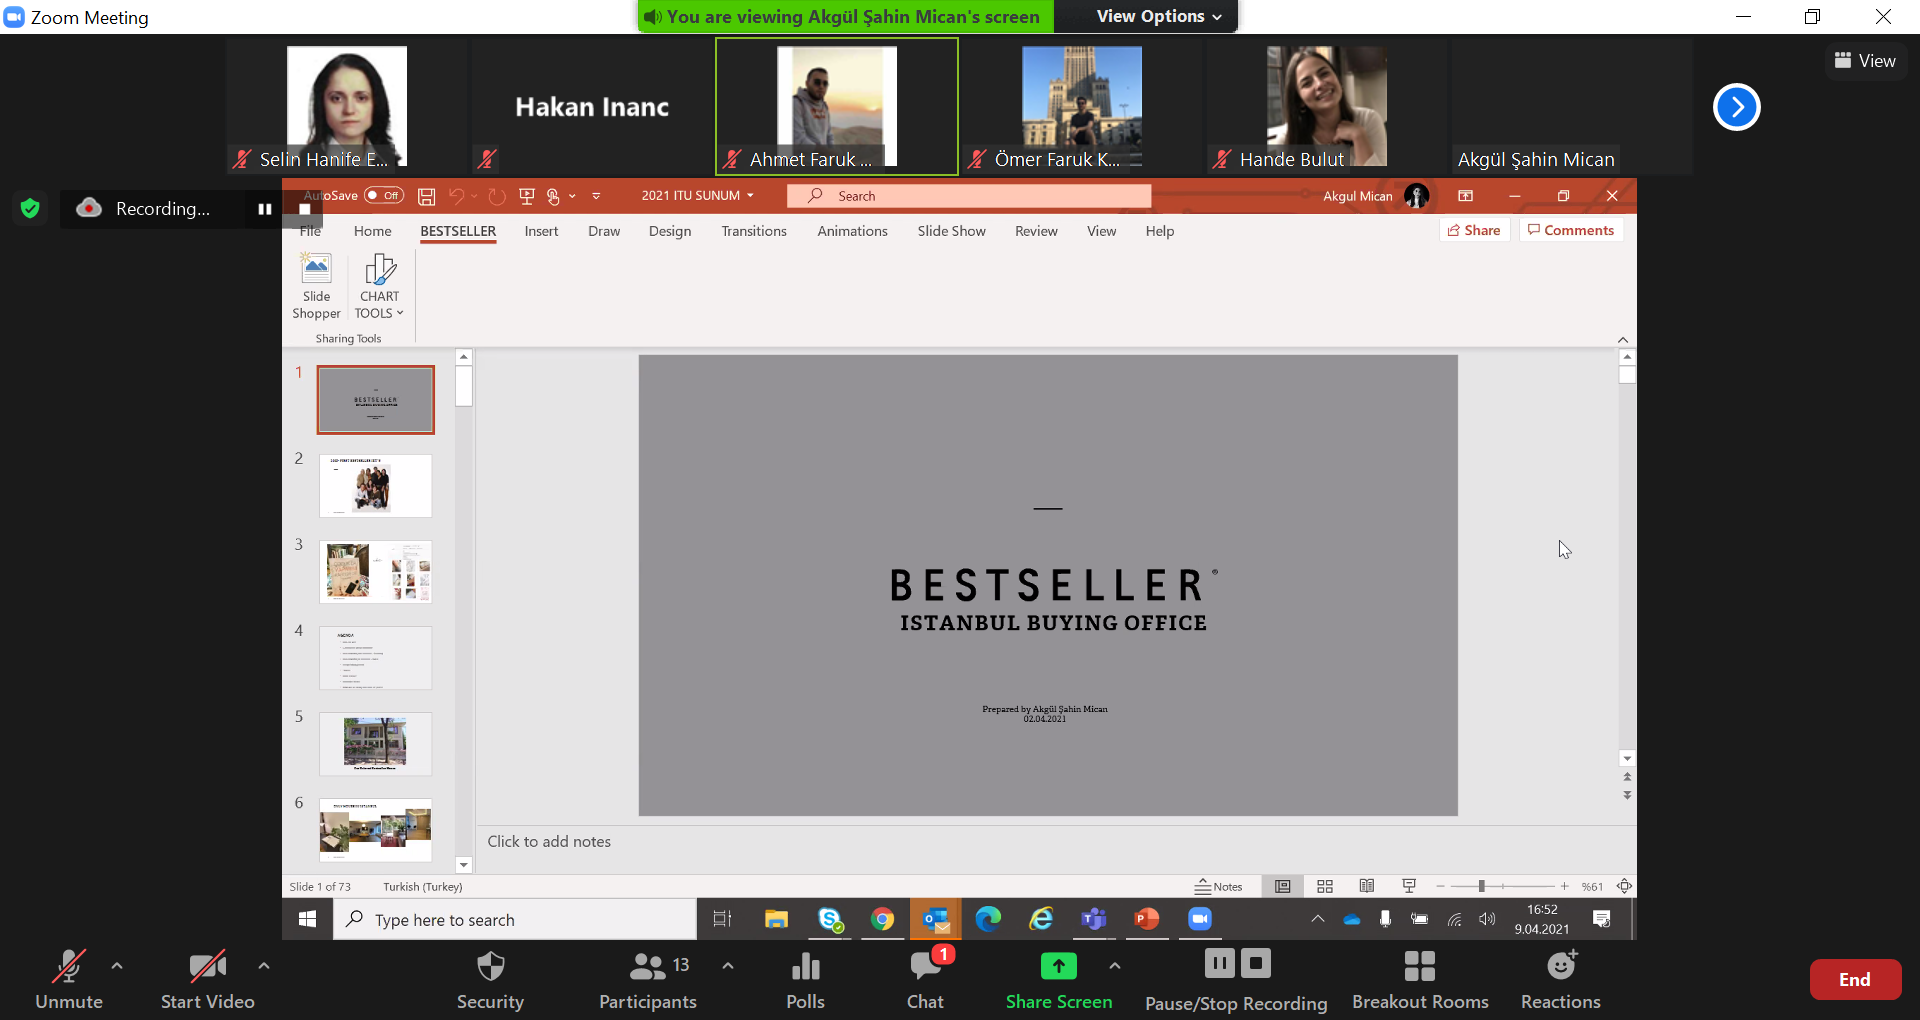1920x1020 pixels.
Task: Open Polls in Zoom
Action: coord(805,980)
